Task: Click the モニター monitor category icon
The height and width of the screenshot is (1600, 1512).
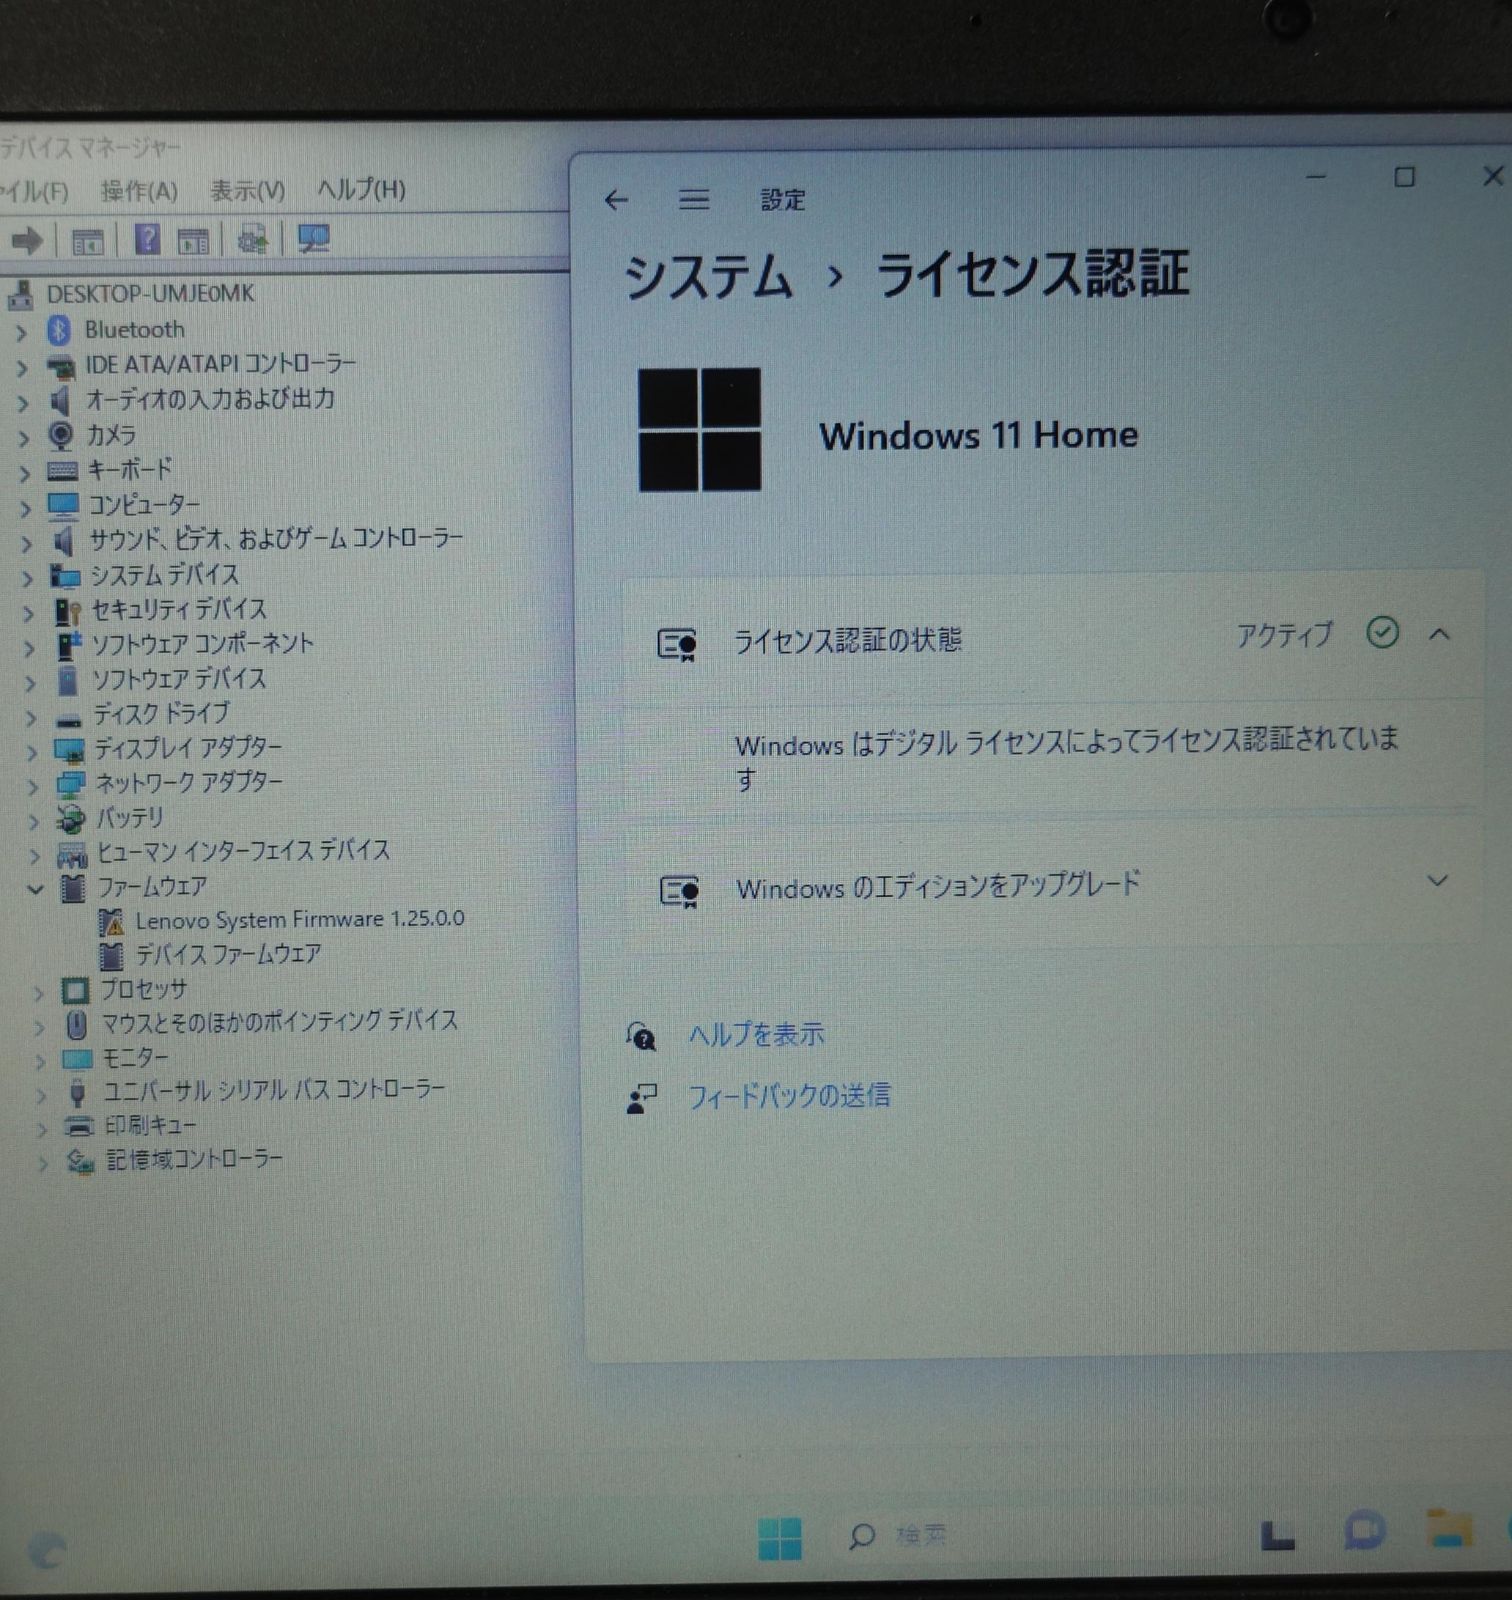Action: point(77,1058)
